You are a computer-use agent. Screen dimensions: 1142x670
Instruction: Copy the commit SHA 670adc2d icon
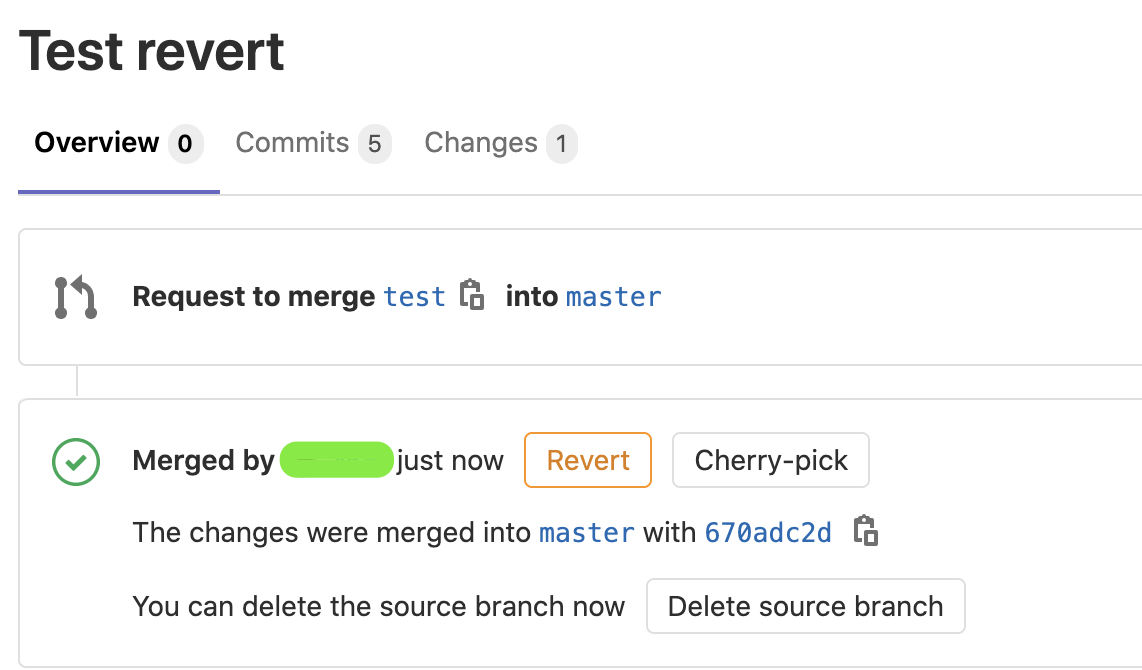click(x=866, y=531)
